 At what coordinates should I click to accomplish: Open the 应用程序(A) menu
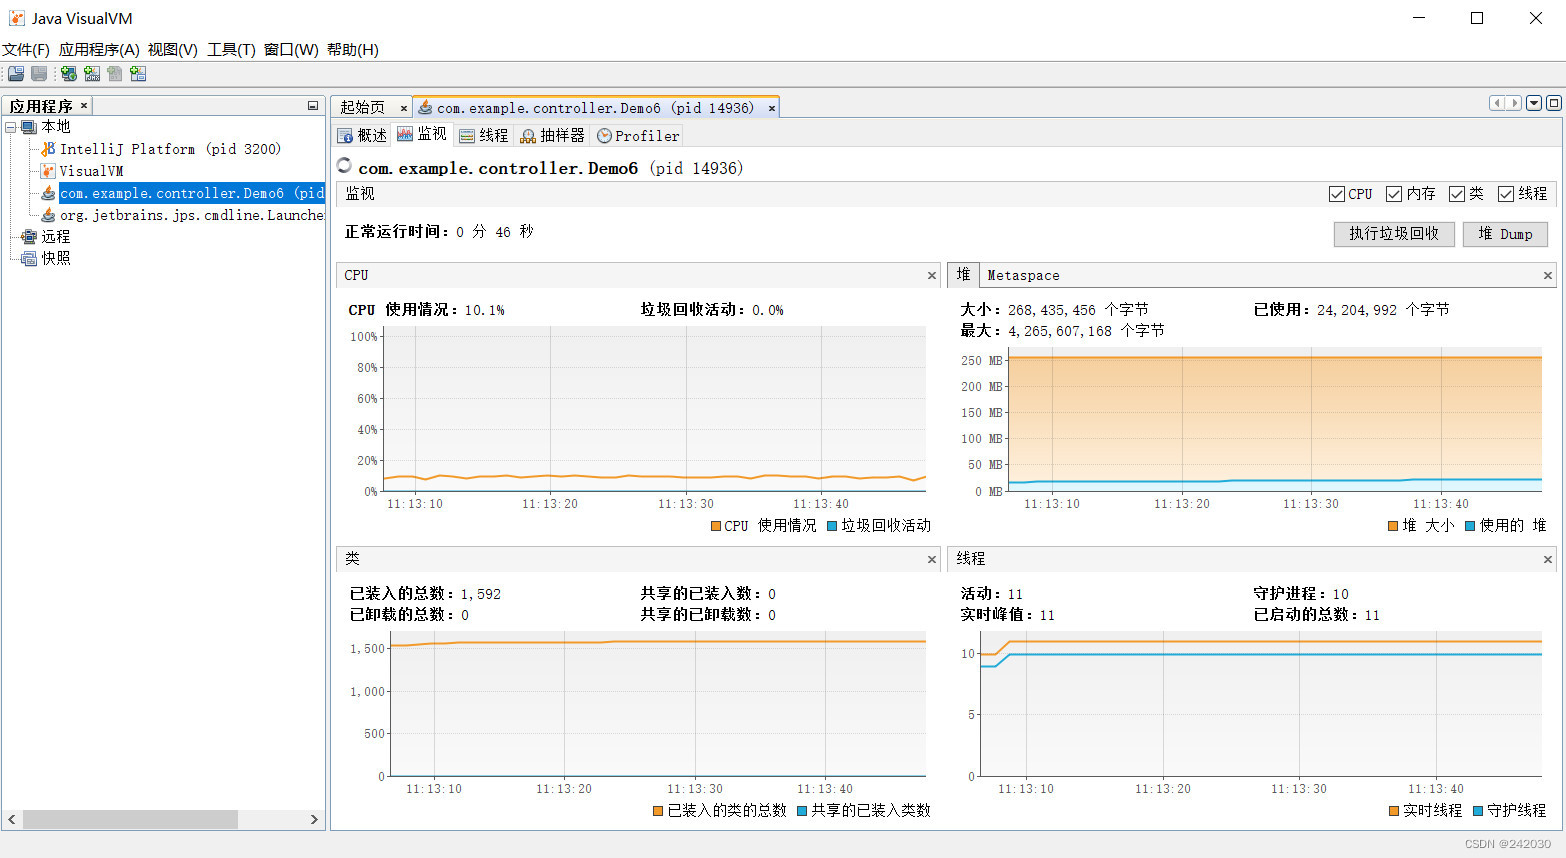pos(99,50)
